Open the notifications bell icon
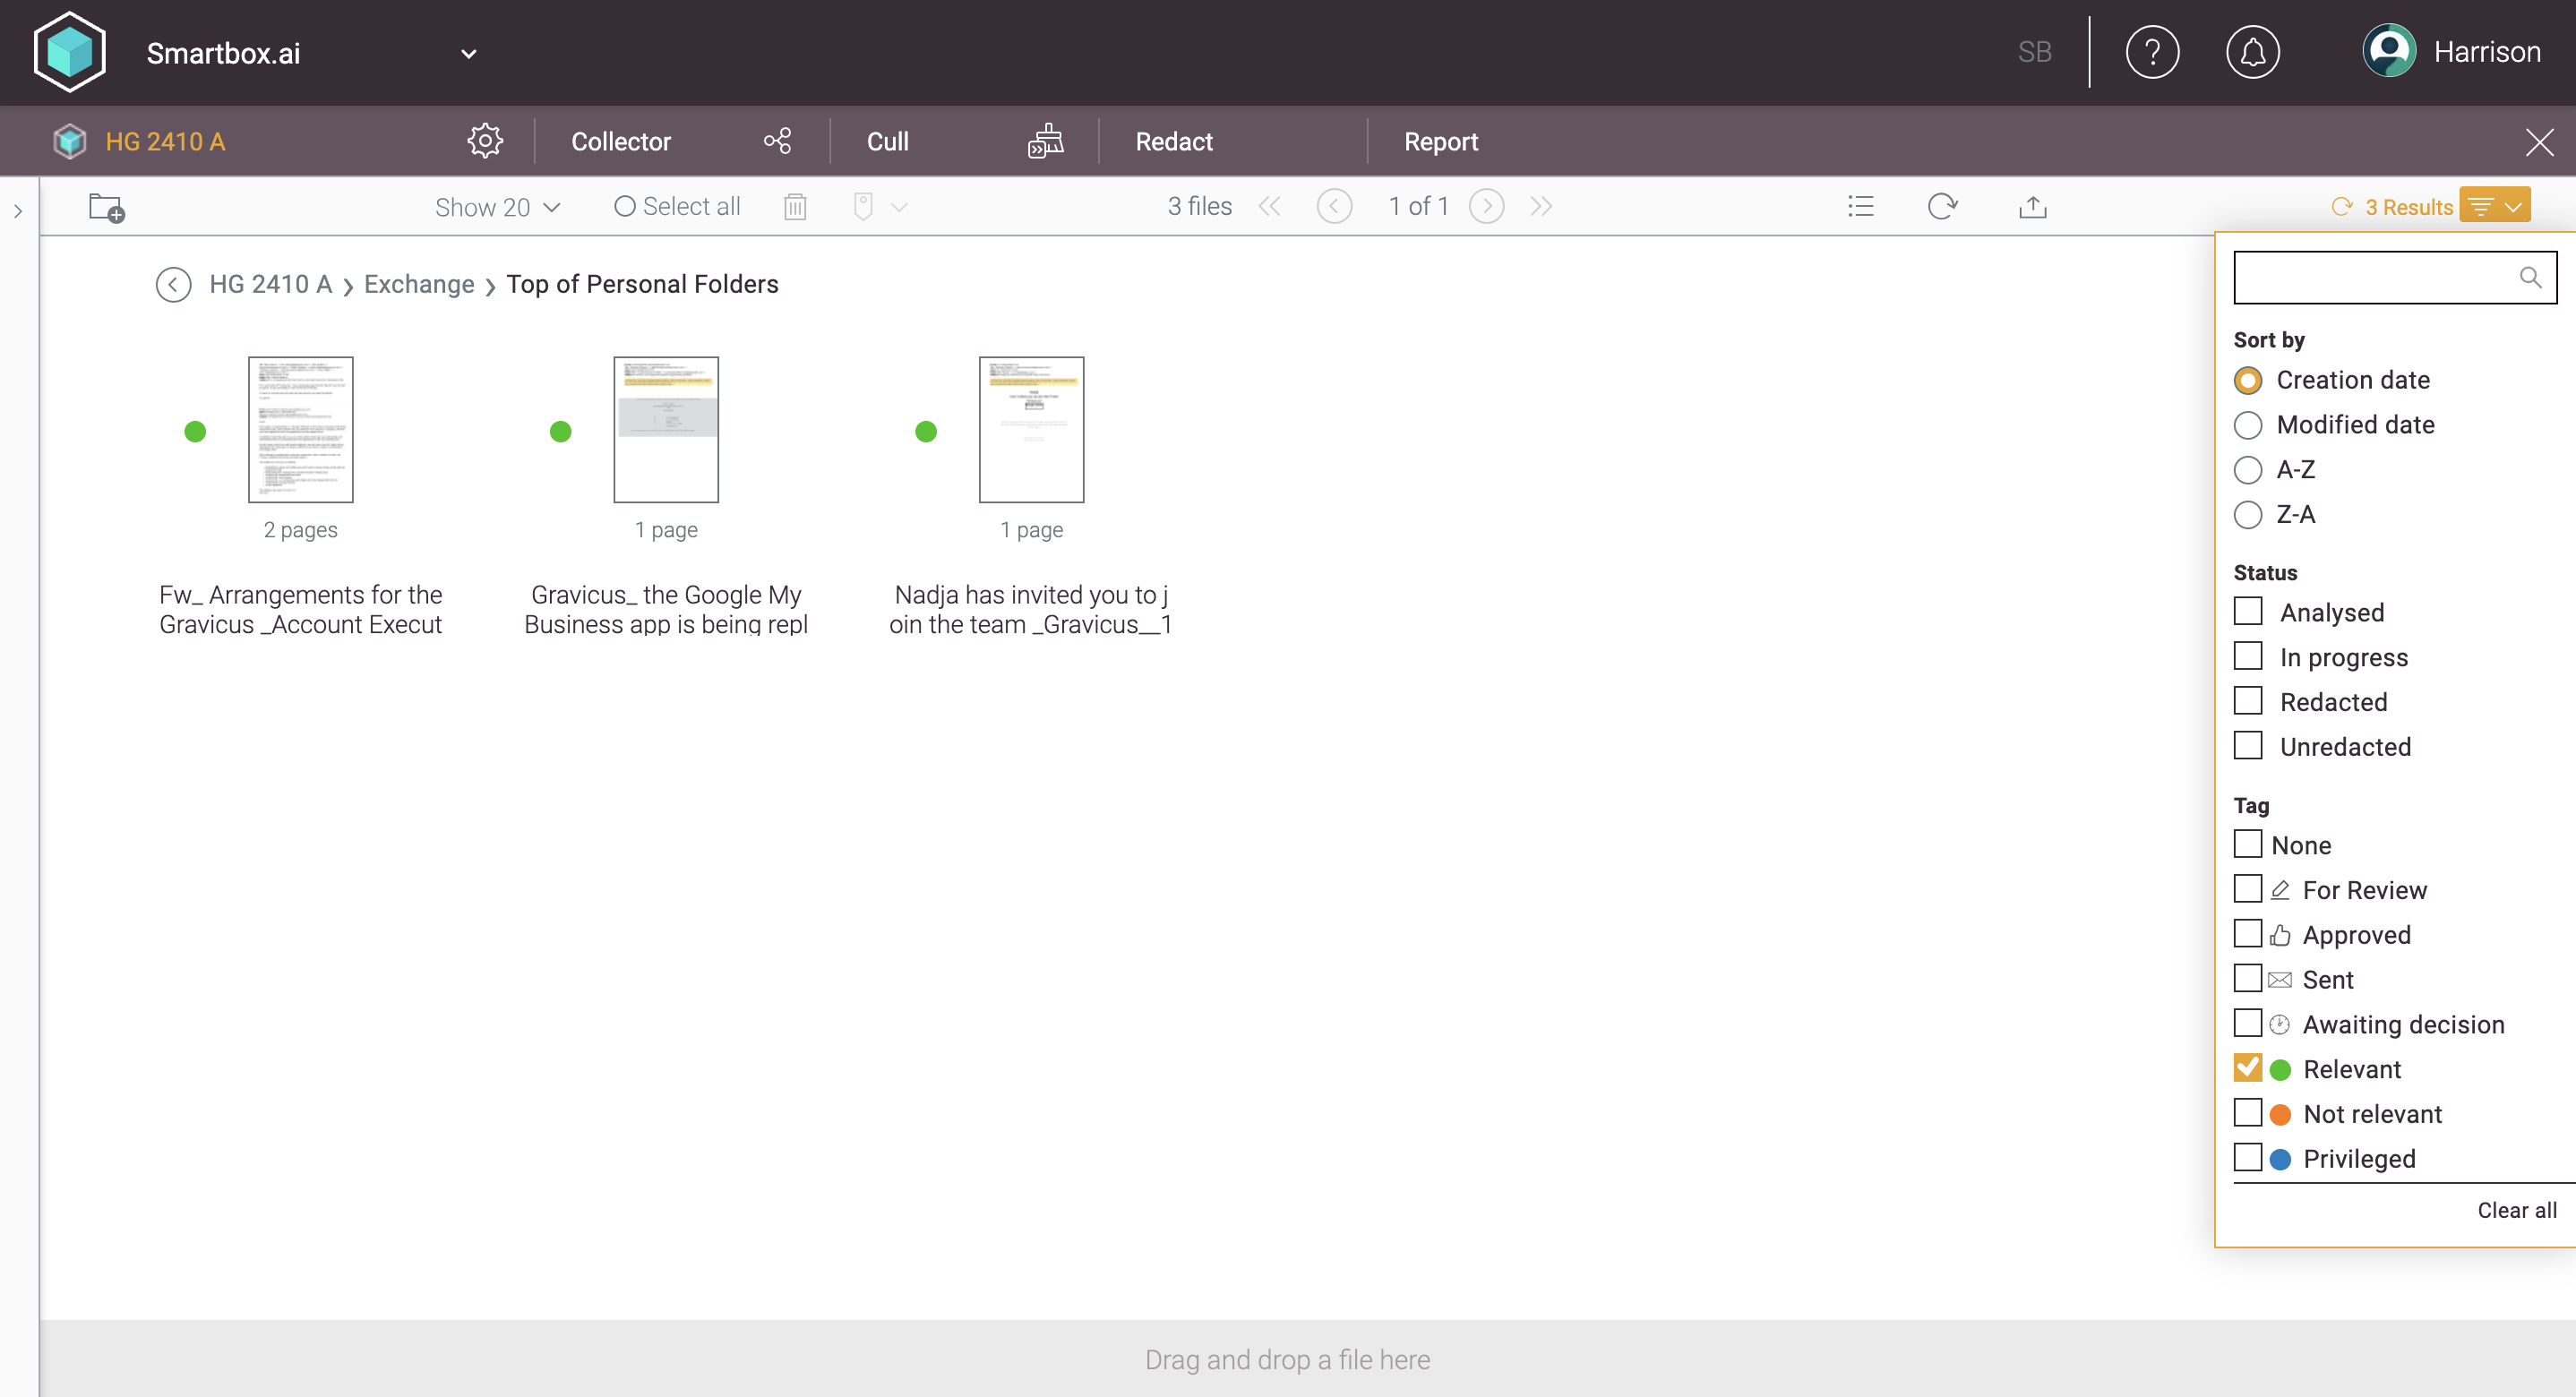Image resolution: width=2576 pixels, height=1397 pixels. [2252, 52]
